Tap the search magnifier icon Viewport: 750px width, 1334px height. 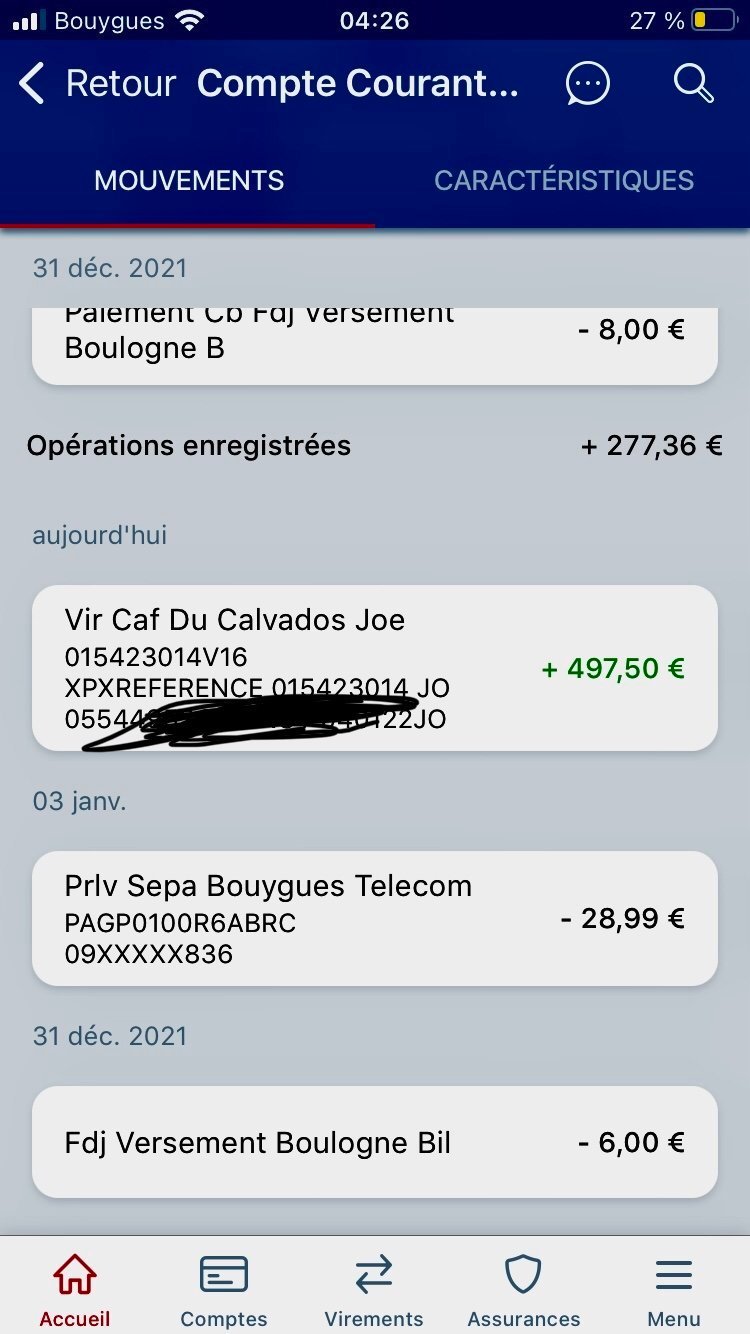coord(693,84)
